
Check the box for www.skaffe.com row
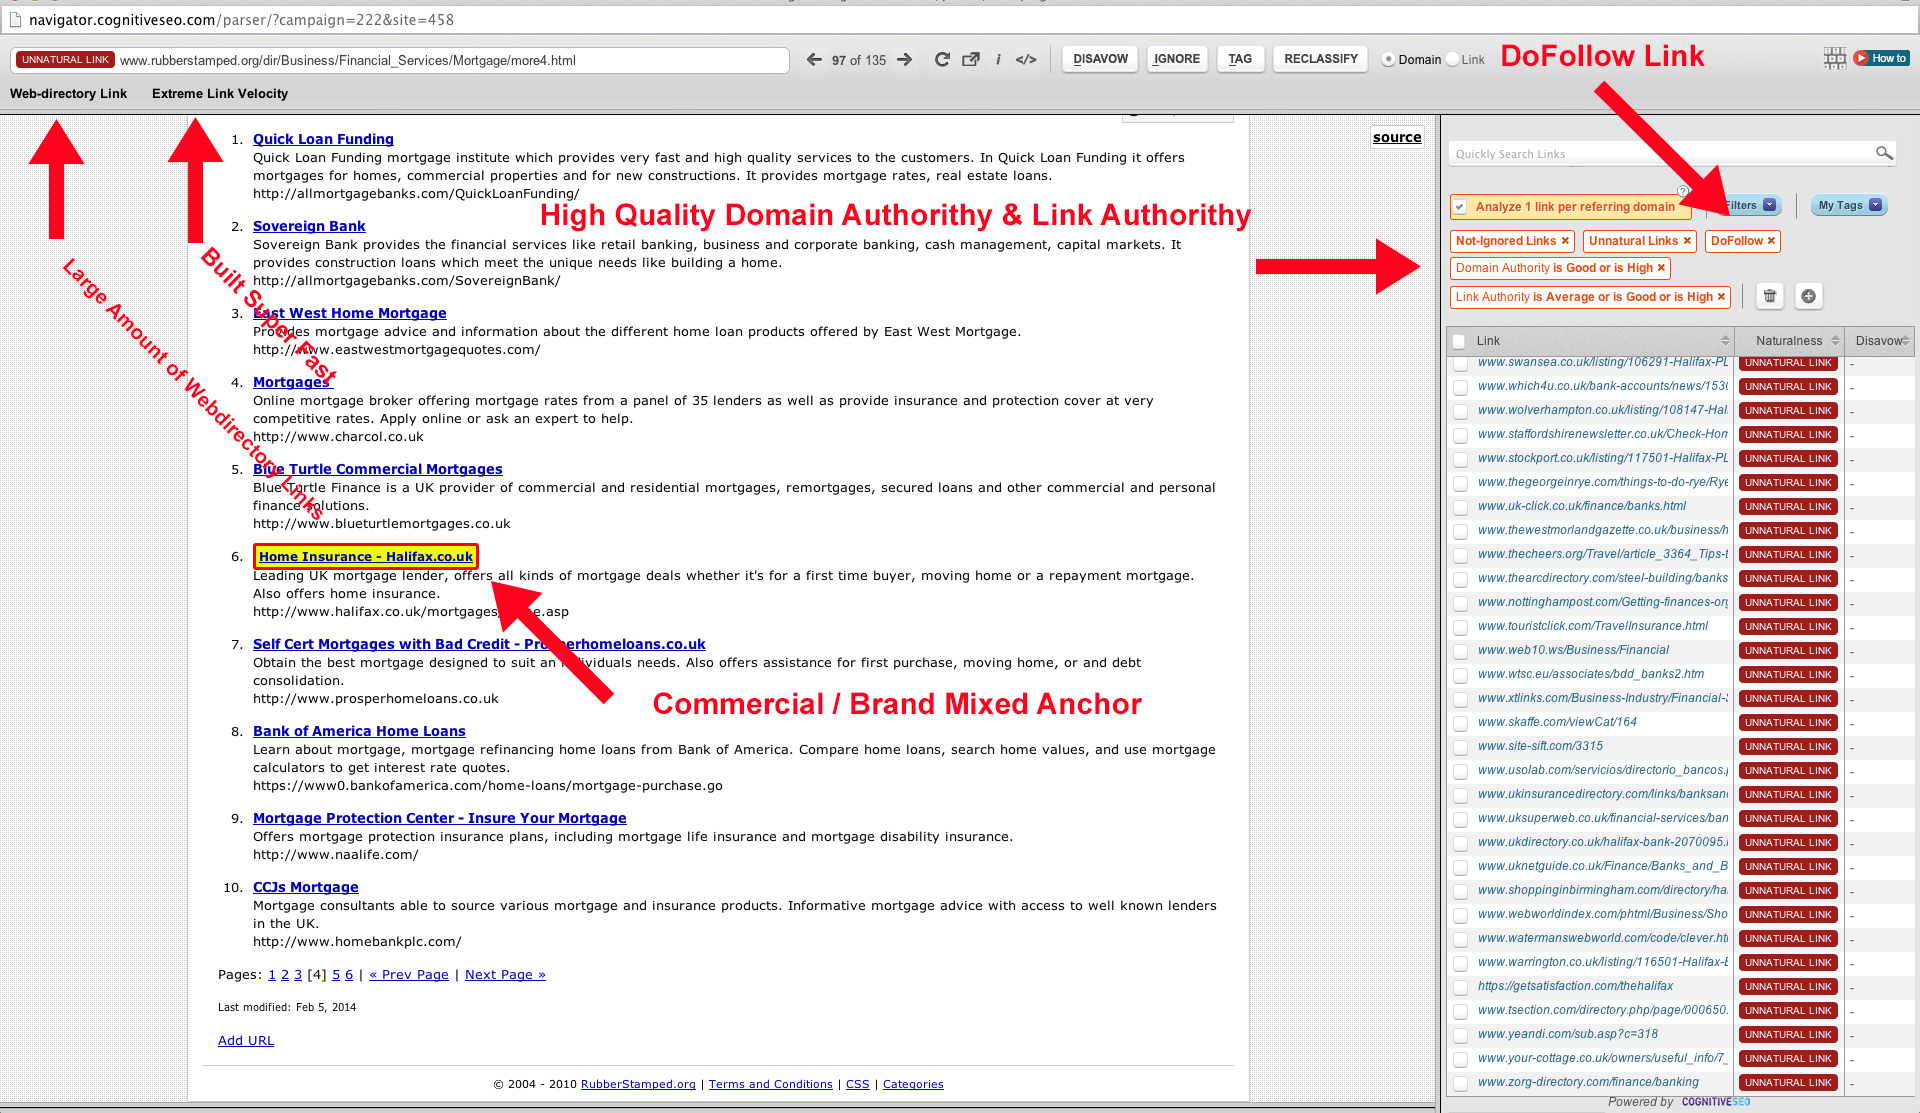point(1461,723)
